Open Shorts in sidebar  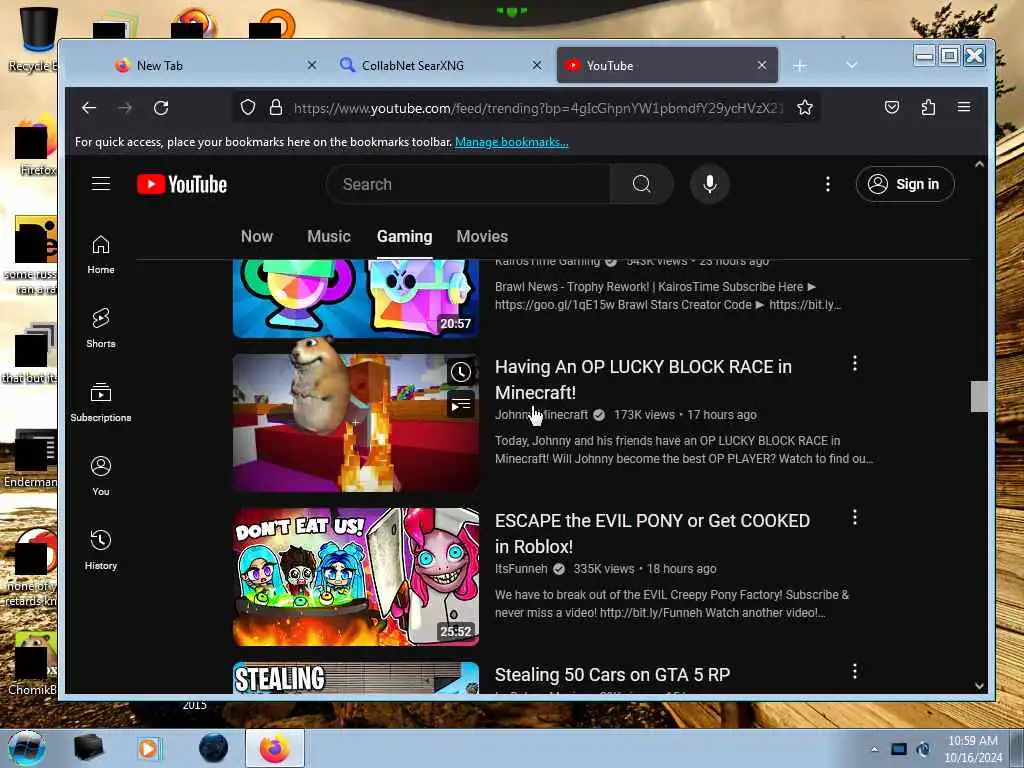click(101, 328)
